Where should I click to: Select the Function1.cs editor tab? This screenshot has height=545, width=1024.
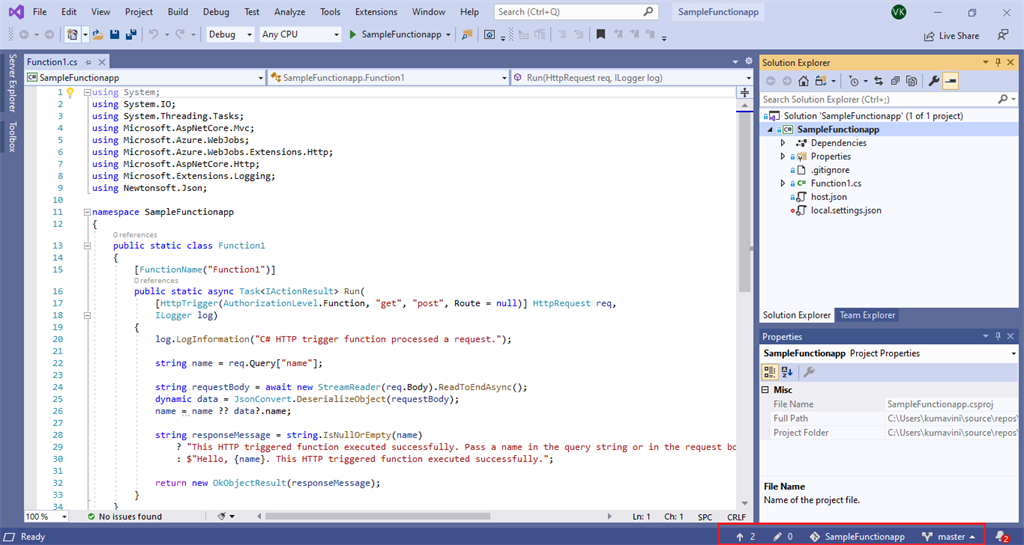[x=52, y=62]
